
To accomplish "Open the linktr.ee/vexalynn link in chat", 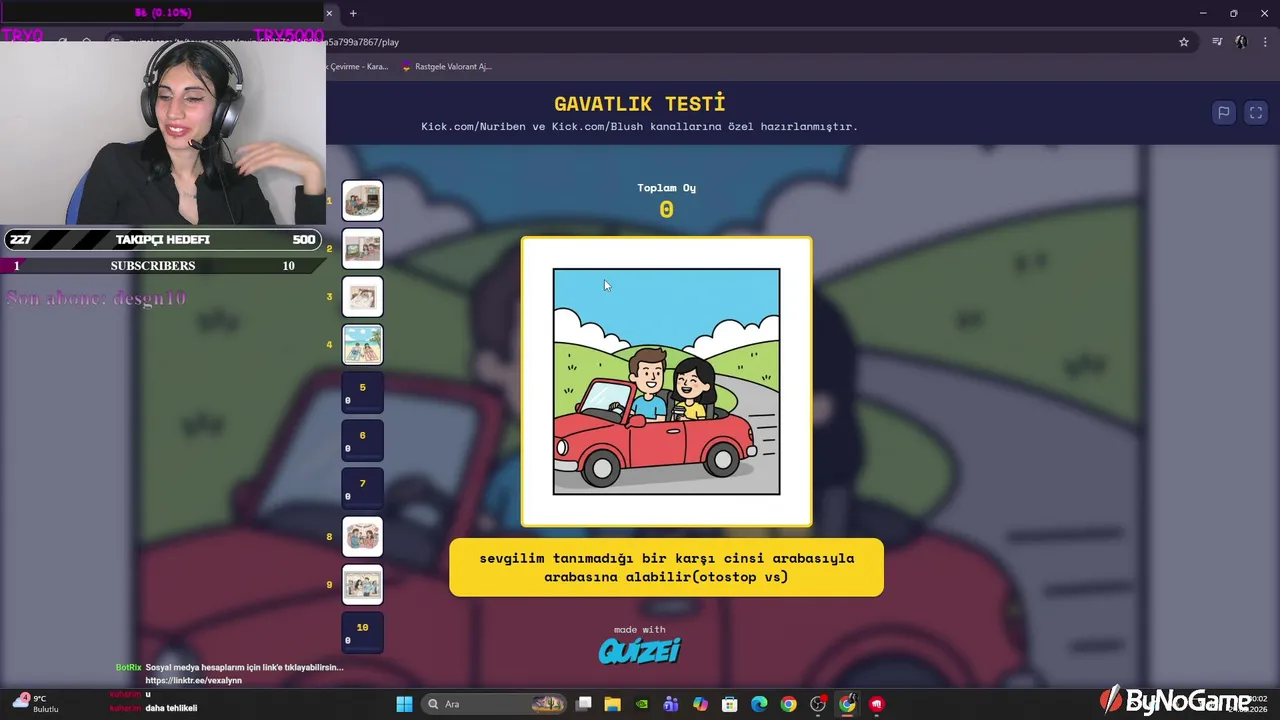I will click(x=194, y=681).
